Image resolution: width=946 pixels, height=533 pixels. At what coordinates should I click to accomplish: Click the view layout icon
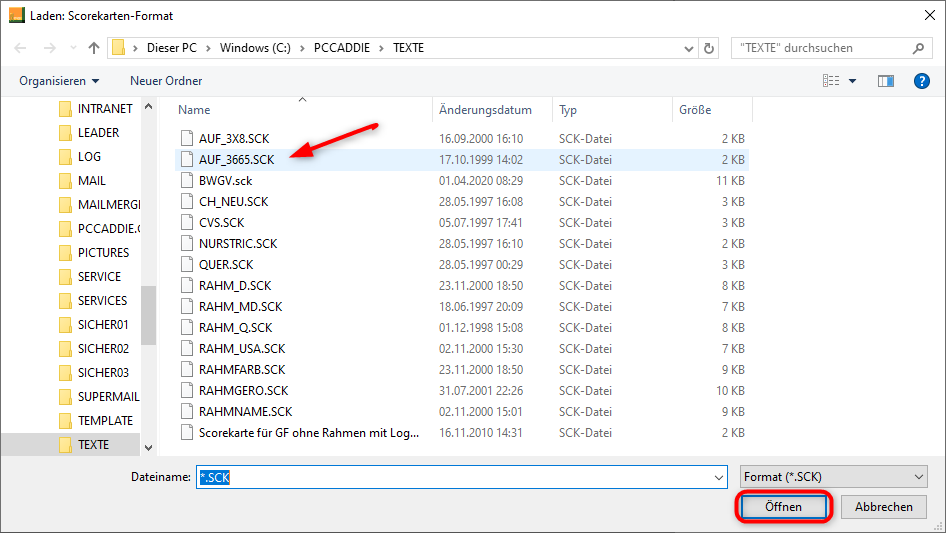coord(830,80)
